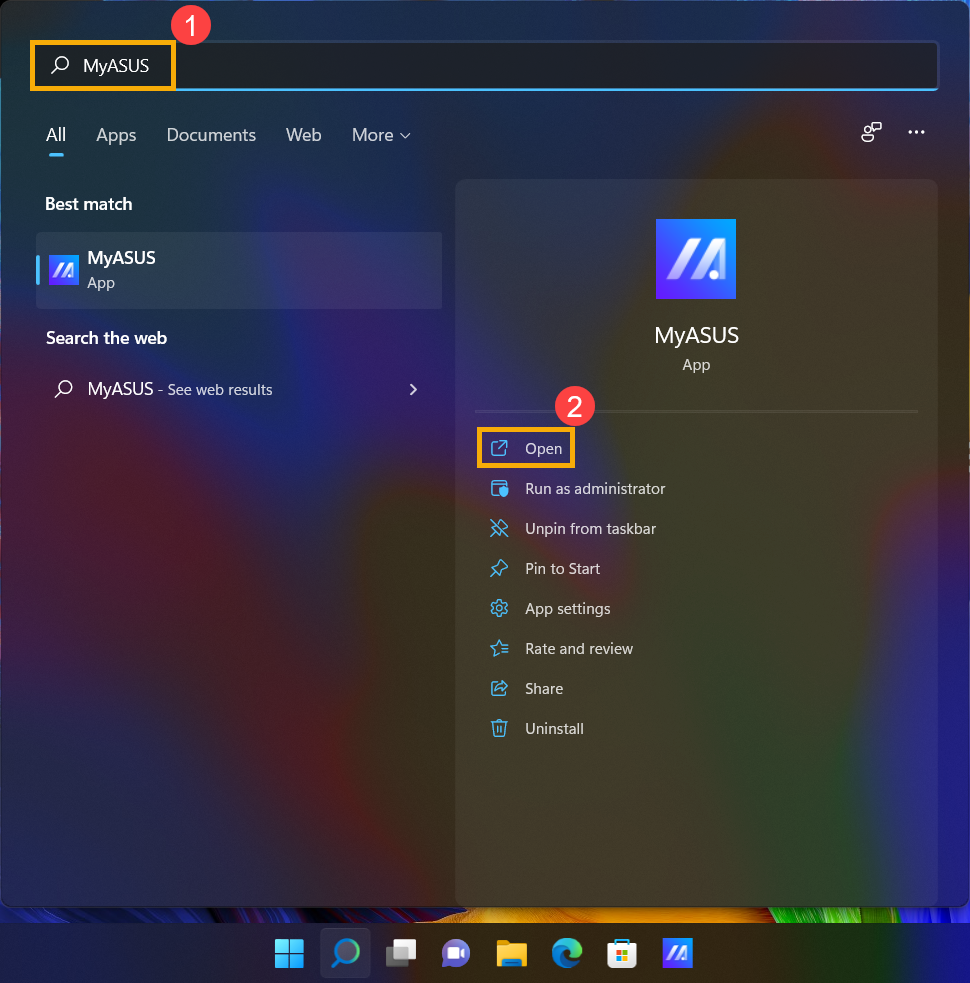The height and width of the screenshot is (983, 970).
Task: Open Task View on taskbar
Action: [401, 954]
